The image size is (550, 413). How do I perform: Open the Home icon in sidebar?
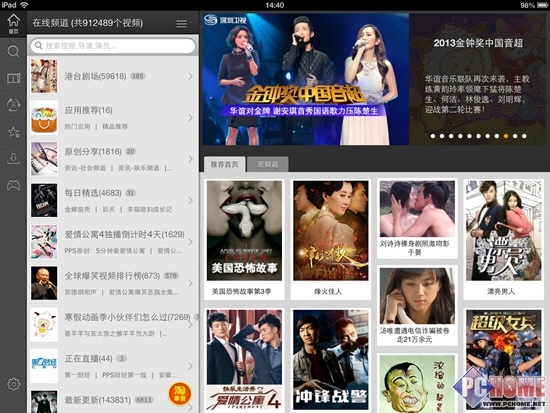pyautogui.click(x=13, y=23)
